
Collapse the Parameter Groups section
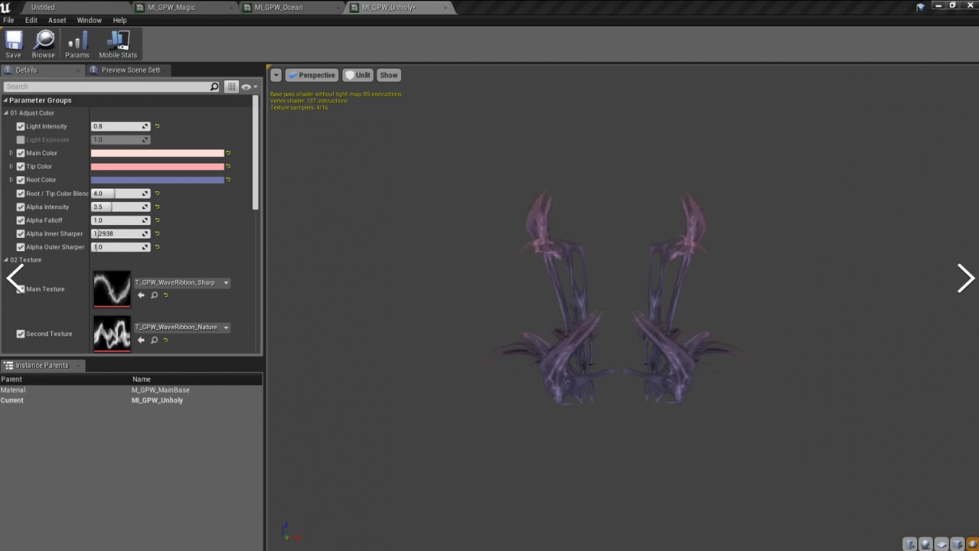point(6,100)
